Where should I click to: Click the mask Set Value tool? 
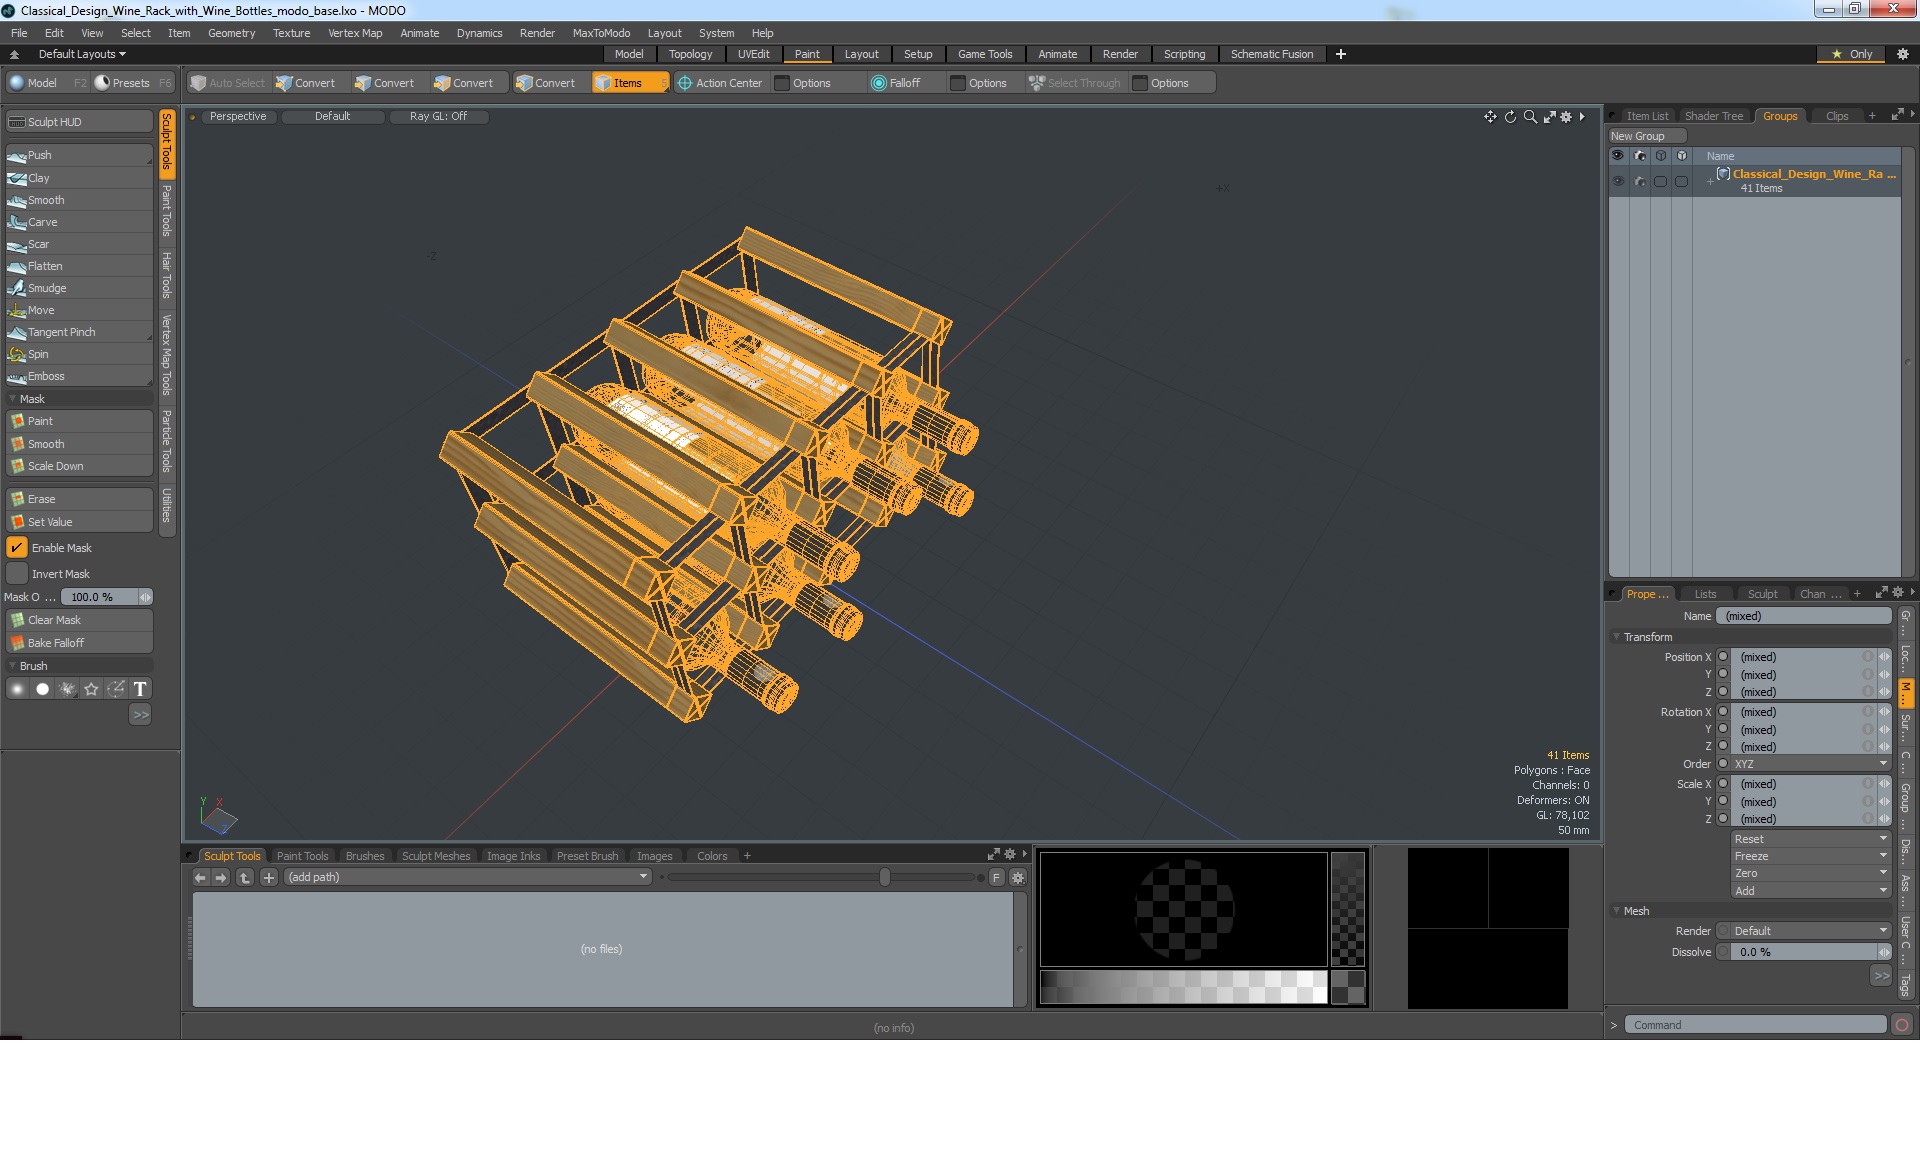(x=79, y=522)
